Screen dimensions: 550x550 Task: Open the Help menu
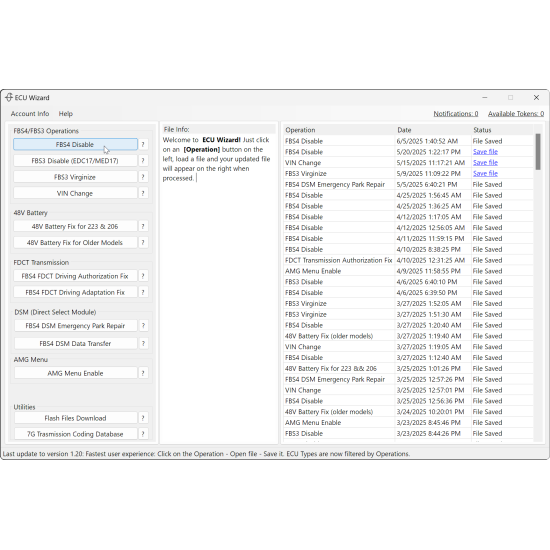point(66,114)
